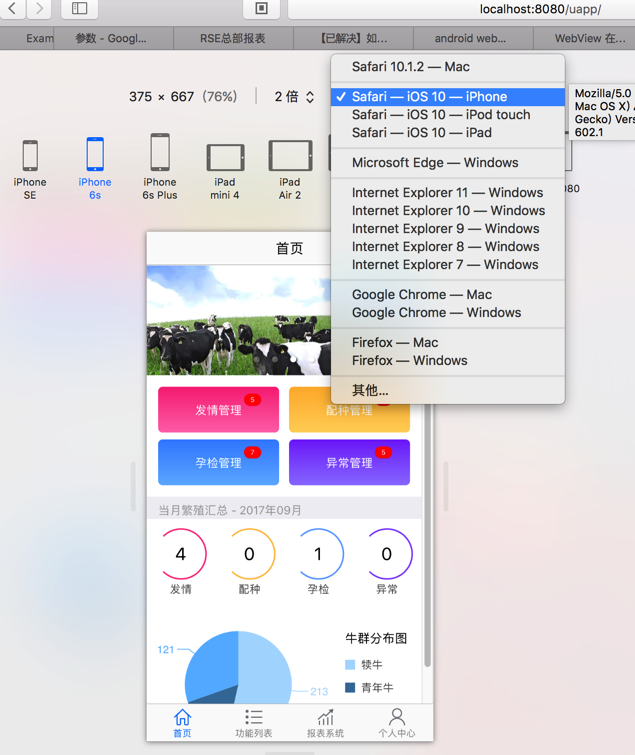
Task: Switch to the 参数 - Googl... tab
Action: [113, 39]
